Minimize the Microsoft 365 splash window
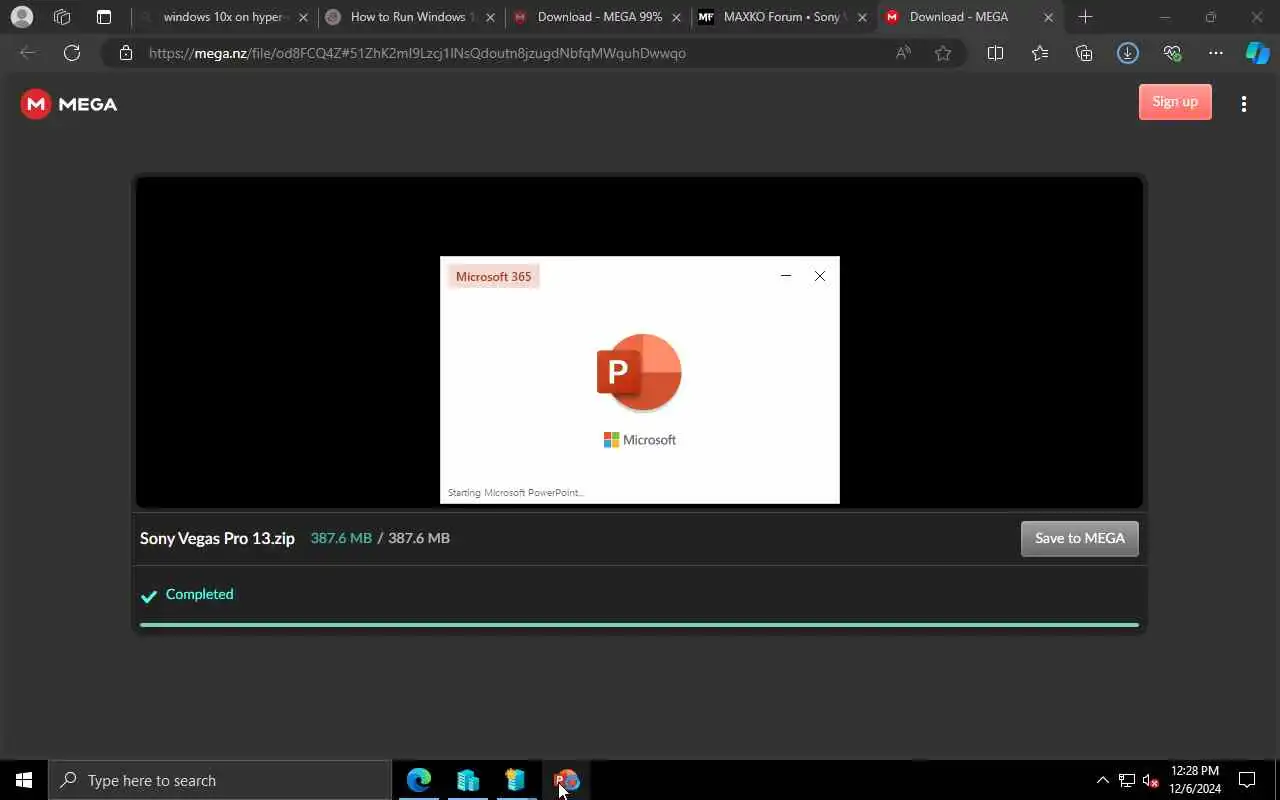The image size is (1280, 800). pyautogui.click(x=786, y=276)
